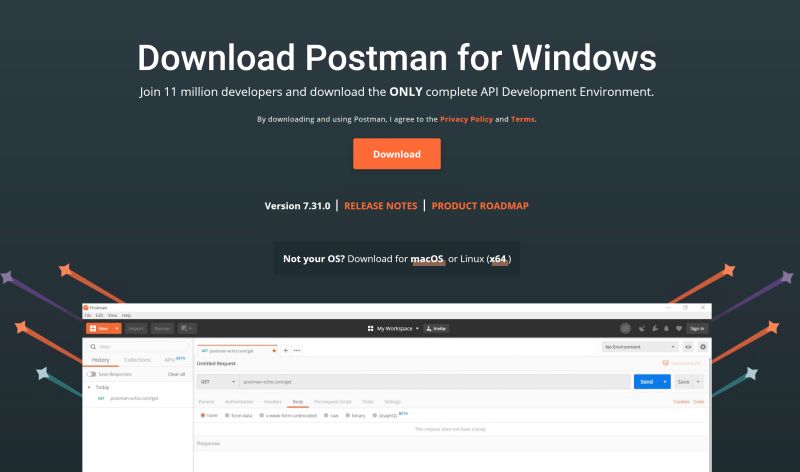Click the request URL input field
This screenshot has height=472, width=800.
click(x=435, y=382)
